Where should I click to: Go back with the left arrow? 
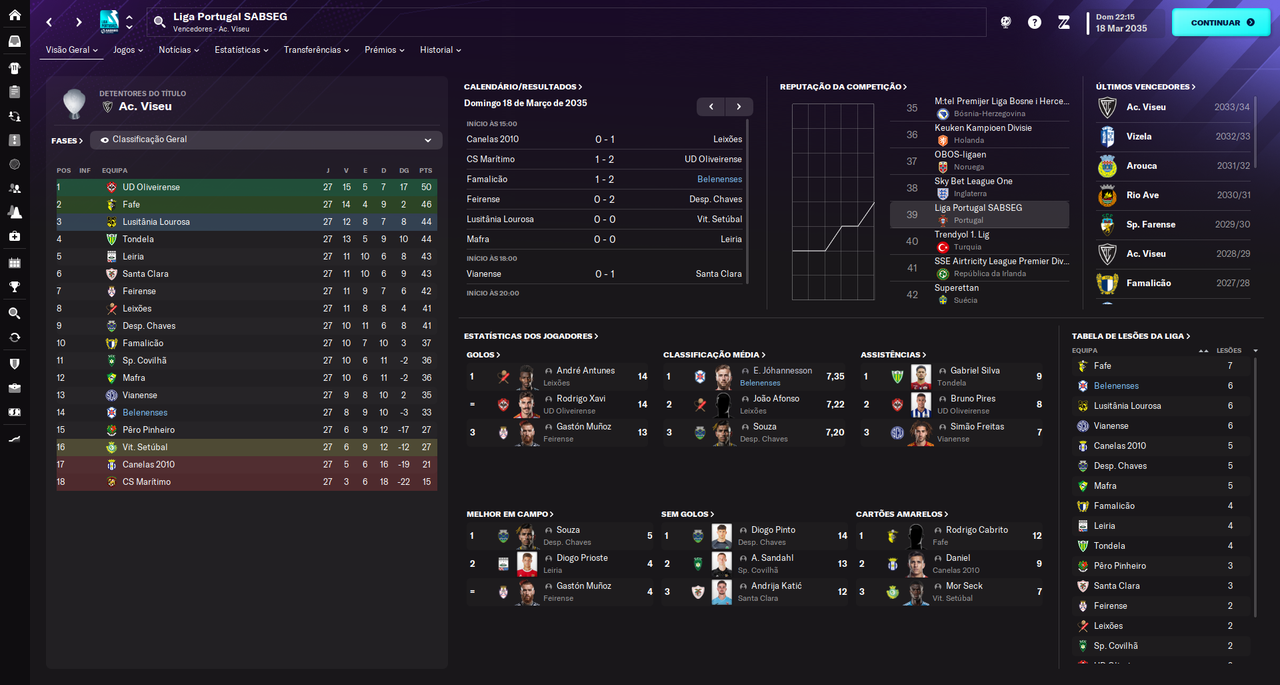tap(49, 22)
